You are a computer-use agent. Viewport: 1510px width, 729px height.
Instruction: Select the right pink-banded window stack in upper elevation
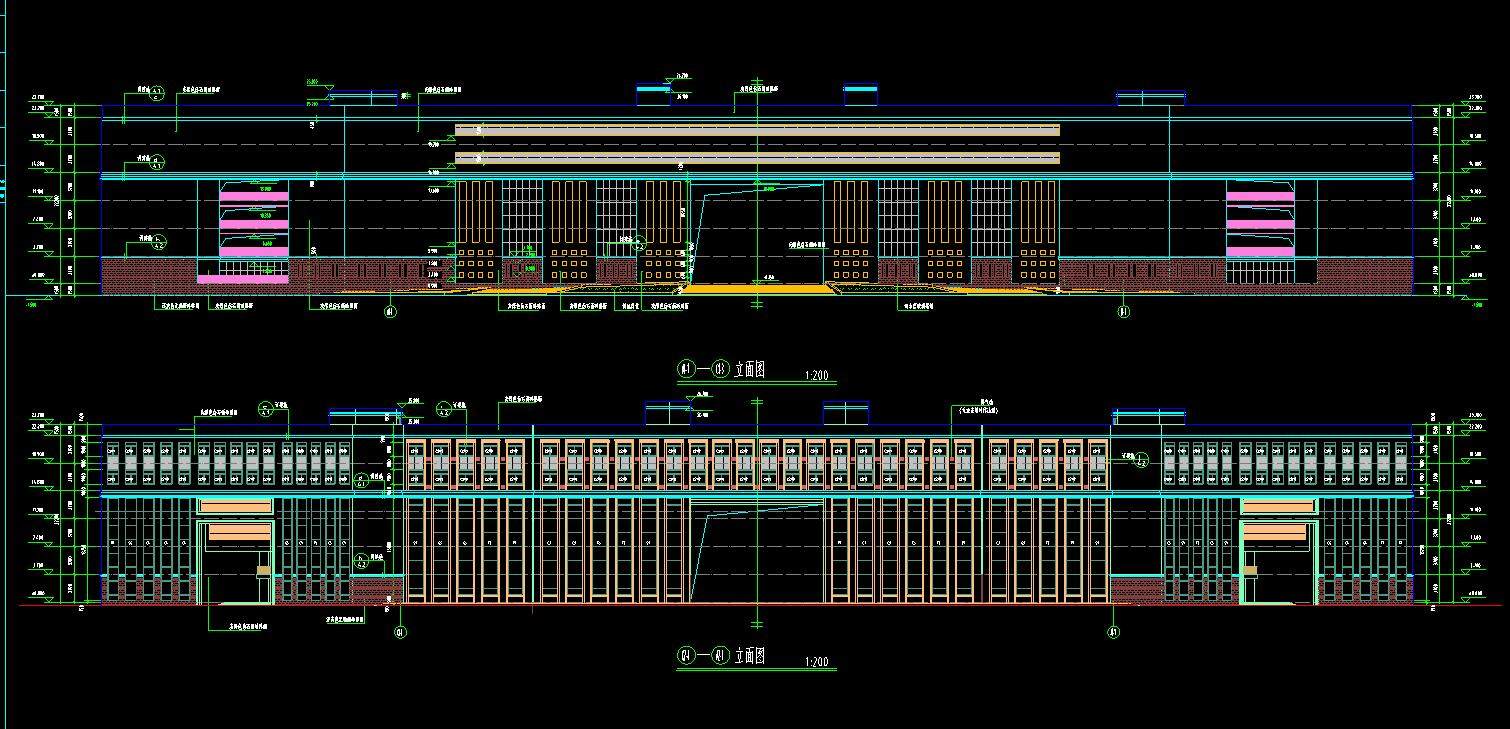(x=1260, y=222)
